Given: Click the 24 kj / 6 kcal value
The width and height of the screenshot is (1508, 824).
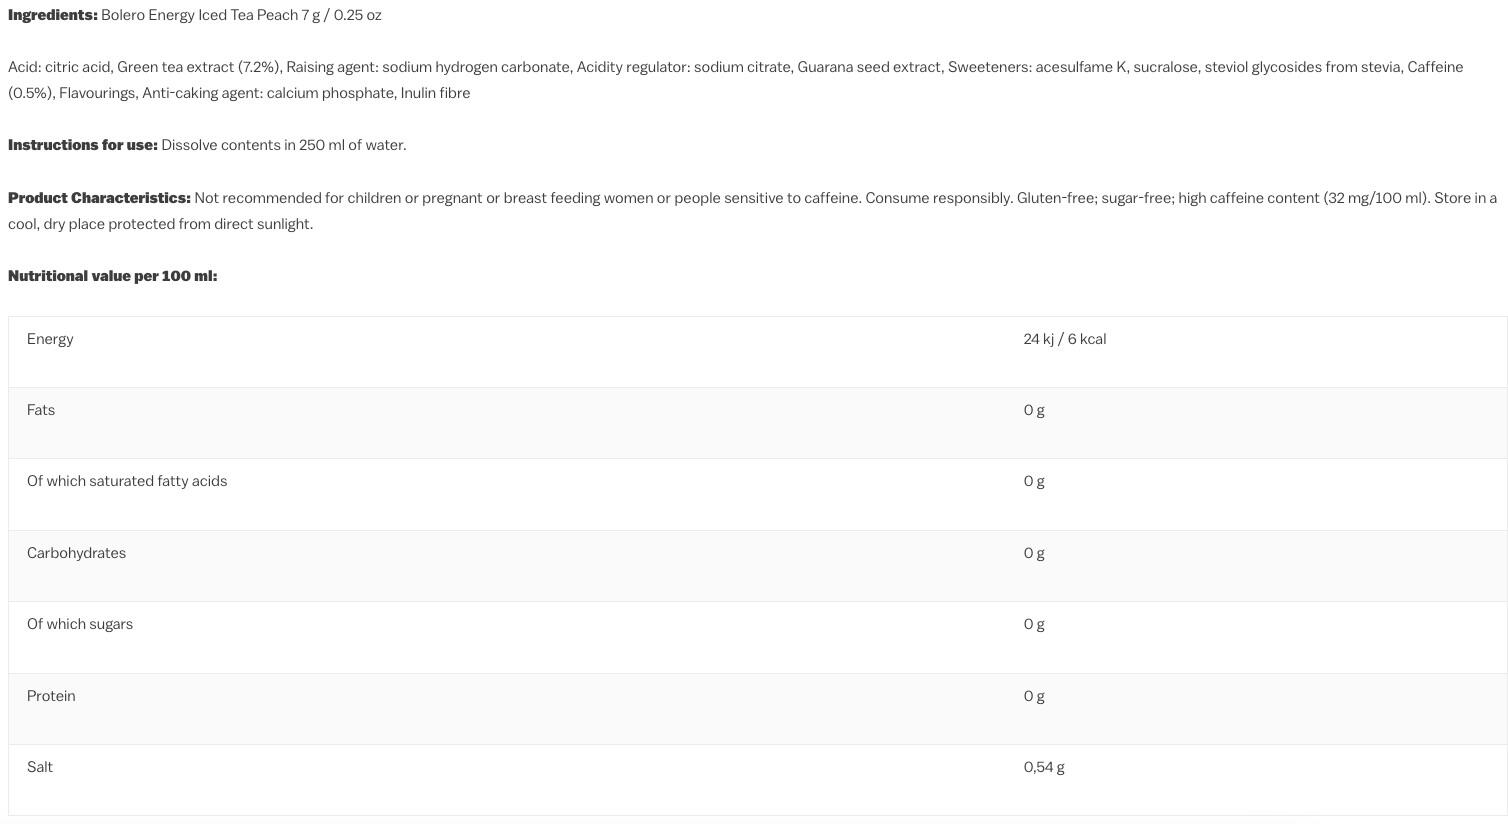Looking at the screenshot, I should point(1065,339).
